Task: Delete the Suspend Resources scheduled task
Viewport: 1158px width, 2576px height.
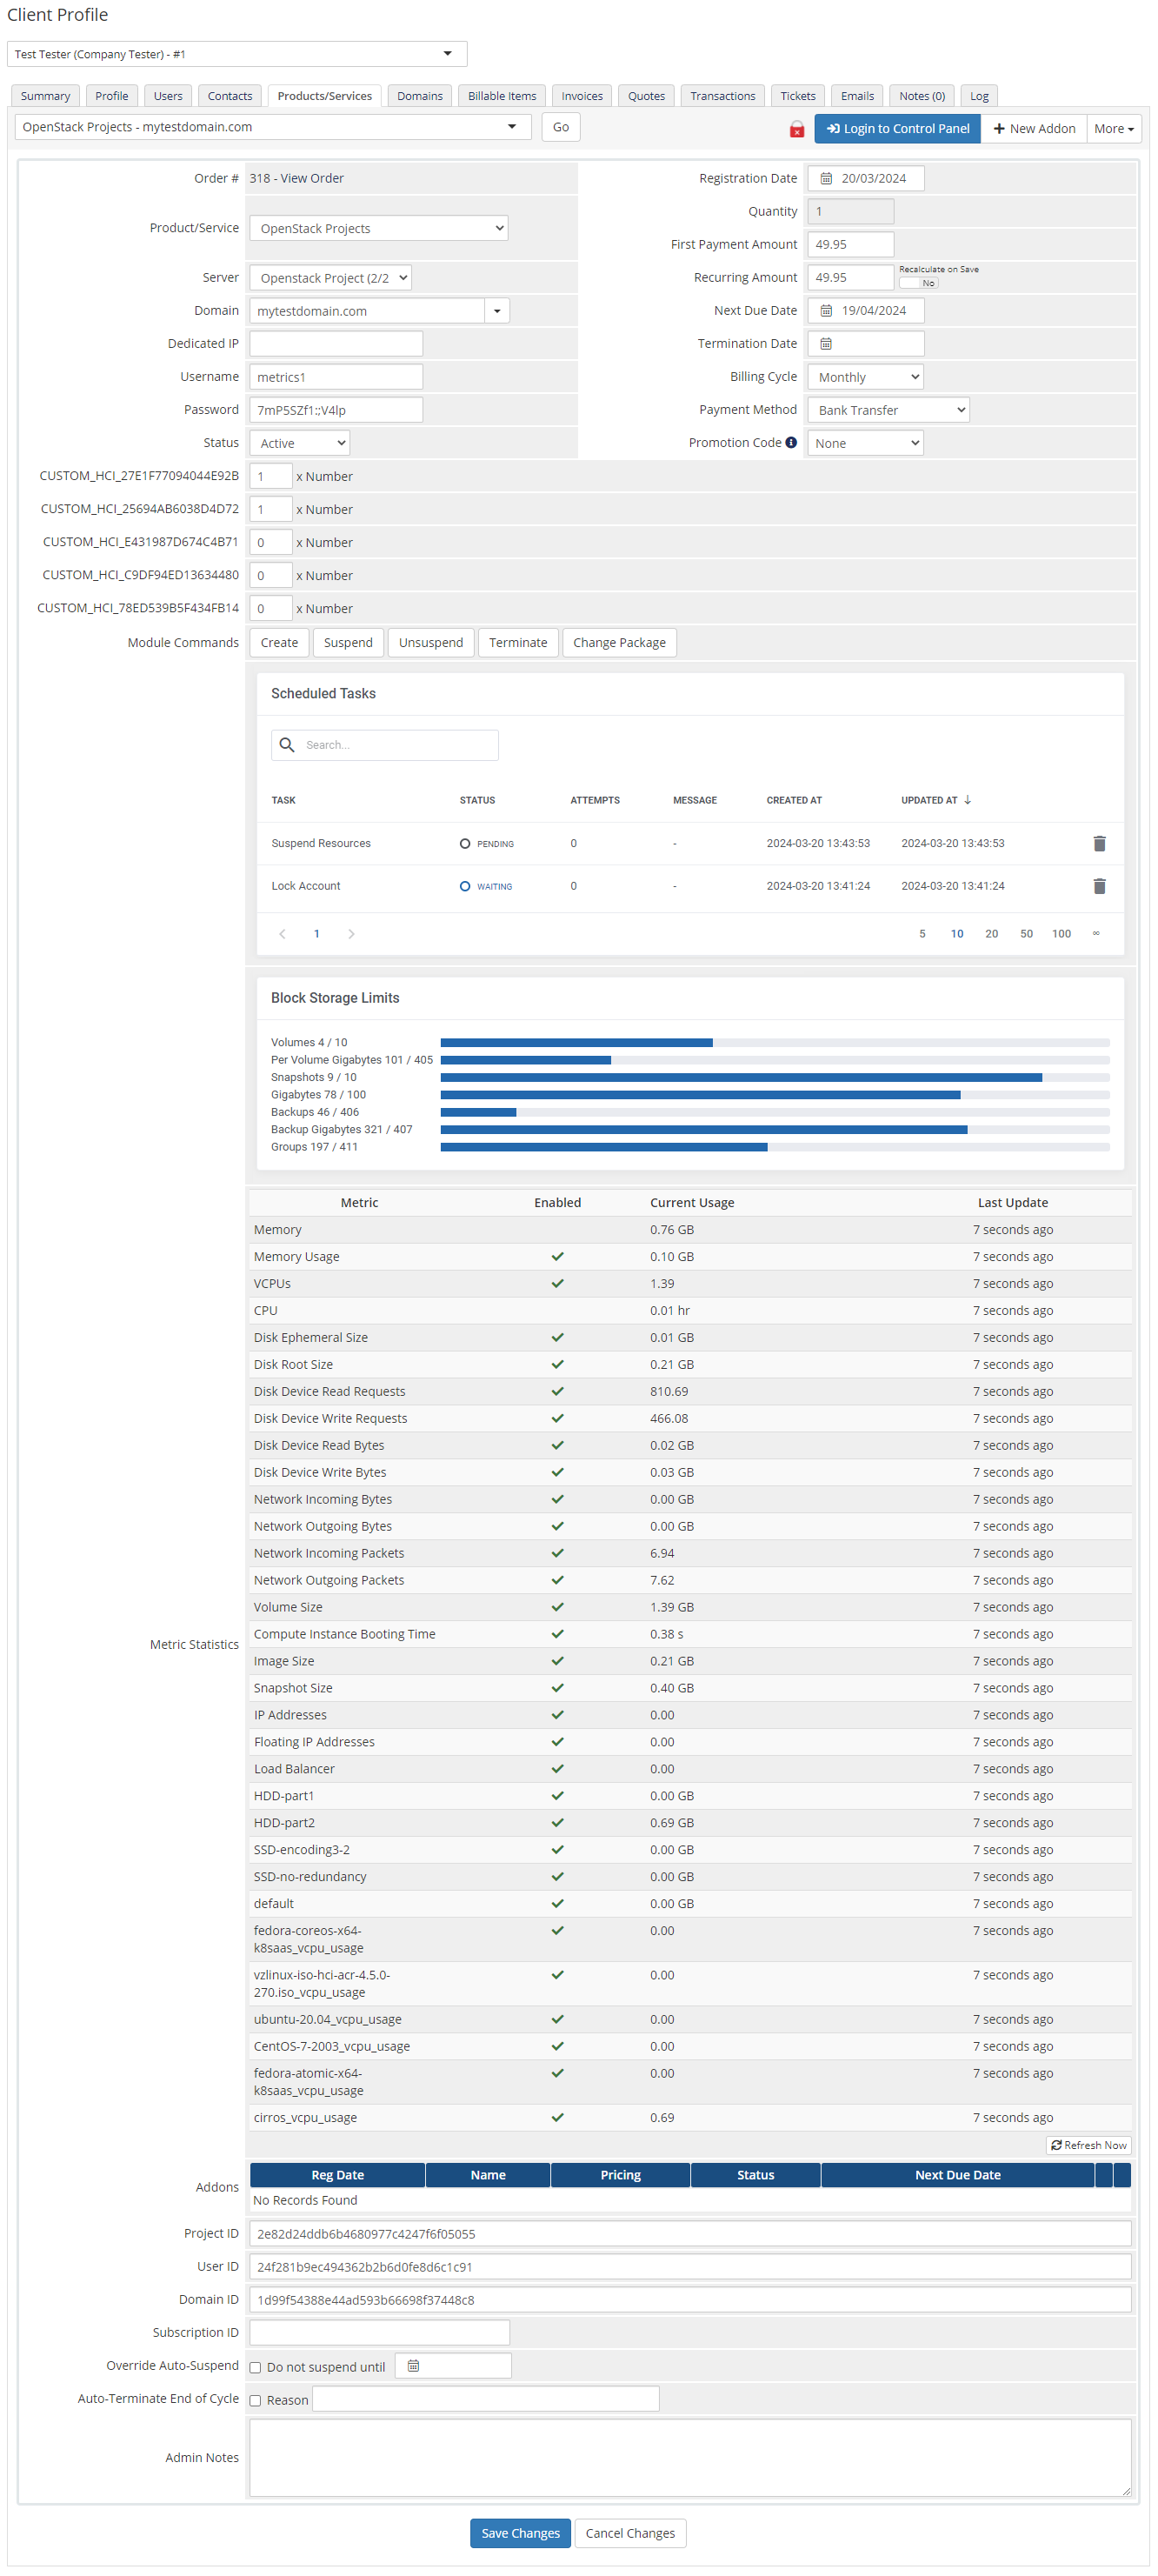Action: [1098, 843]
